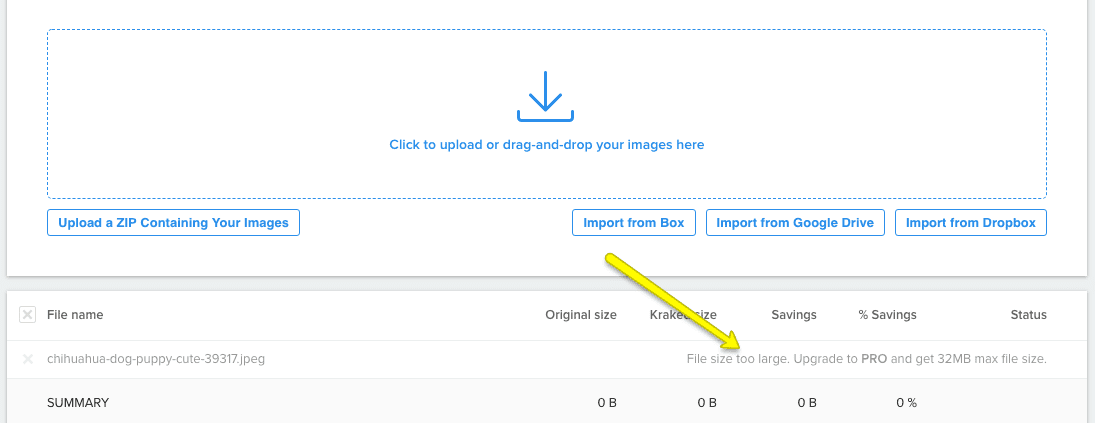
Task: Open the PRO upgrade link
Action: click(874, 359)
